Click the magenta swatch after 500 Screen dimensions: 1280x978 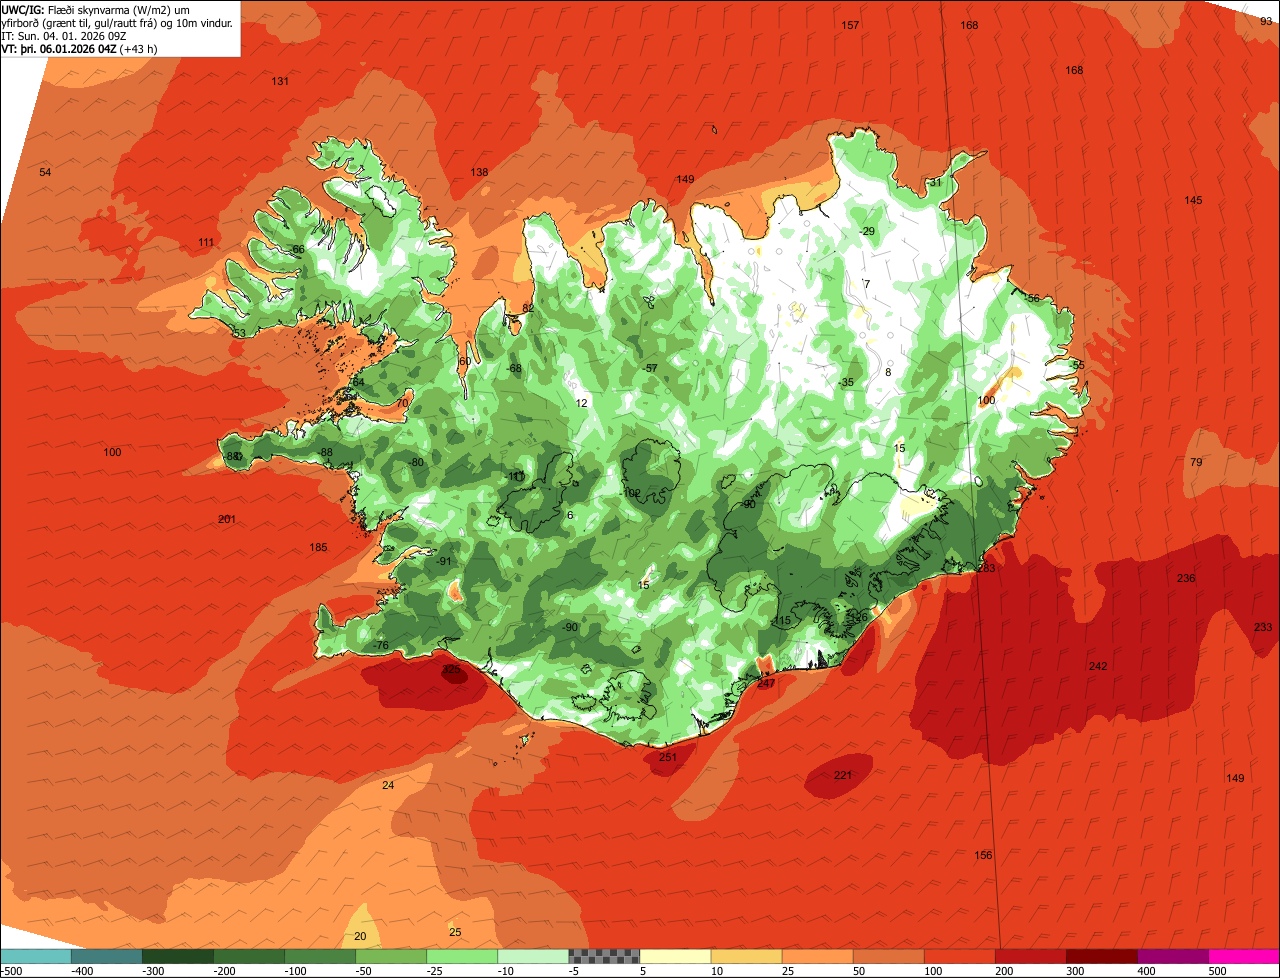(x=1244, y=956)
